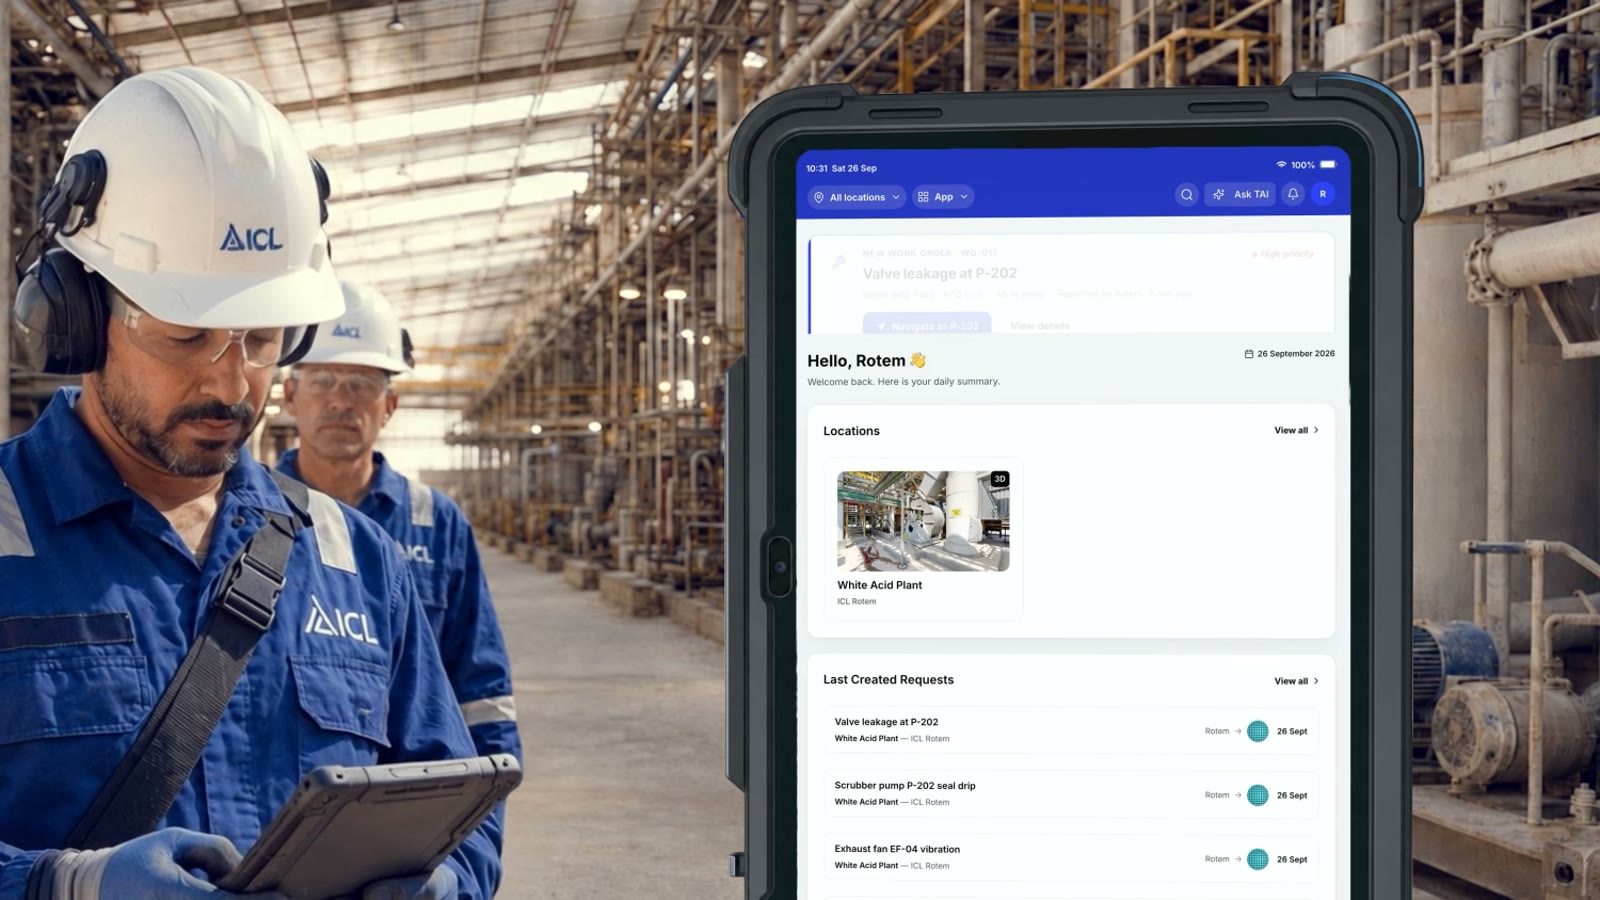Tap the Wi-Fi status icon

[1281, 164]
